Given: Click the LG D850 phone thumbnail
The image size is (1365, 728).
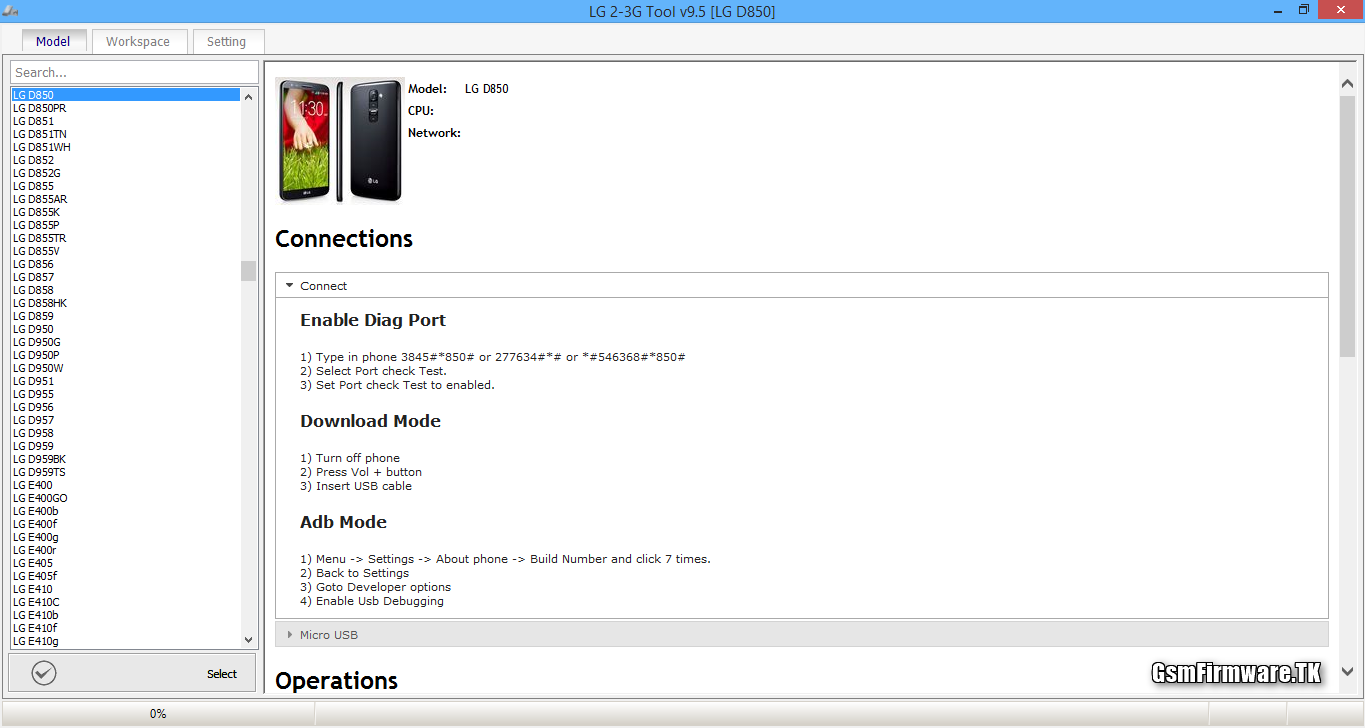Looking at the screenshot, I should (340, 141).
